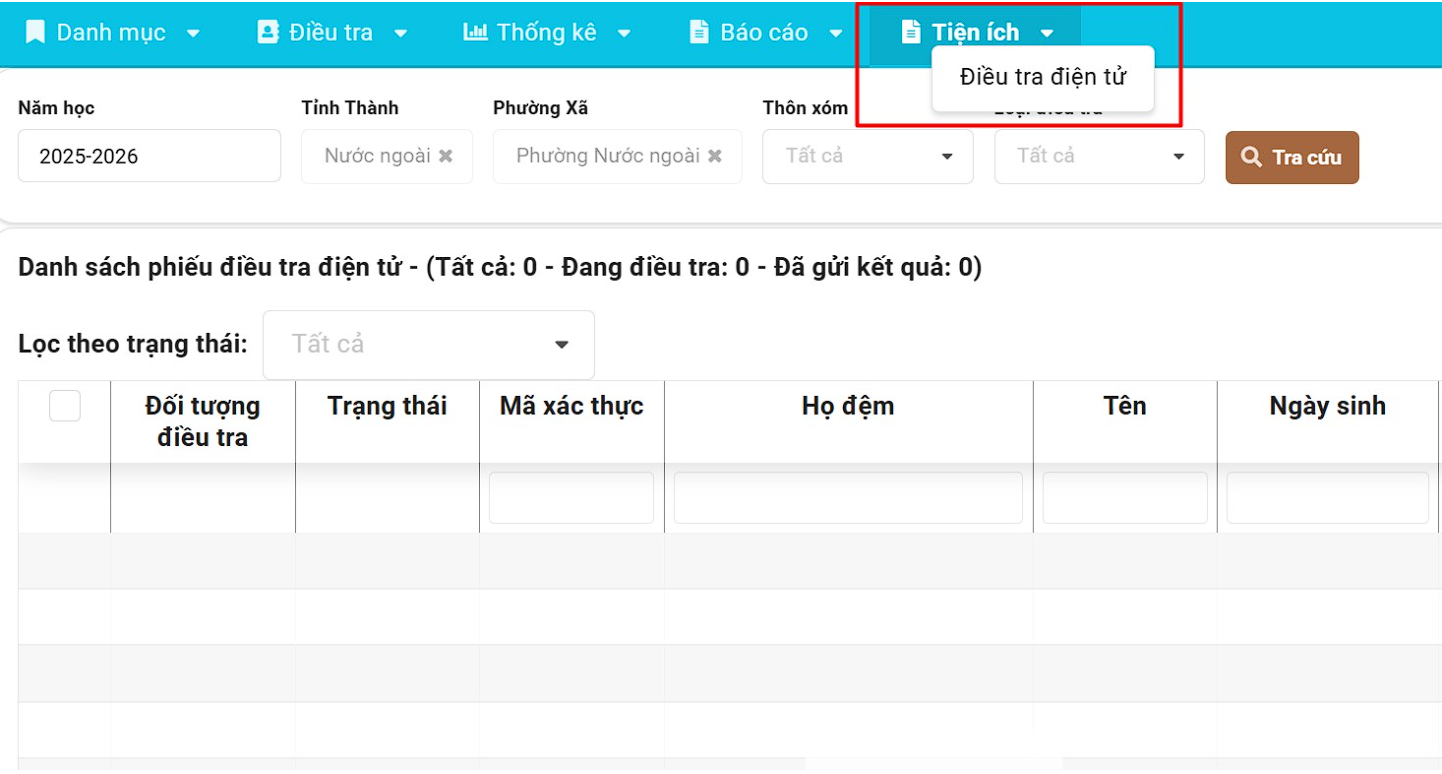Focus the Họ đệm column filter input
Viewport: 1442px width, 774px height.
pyautogui.click(x=848, y=498)
